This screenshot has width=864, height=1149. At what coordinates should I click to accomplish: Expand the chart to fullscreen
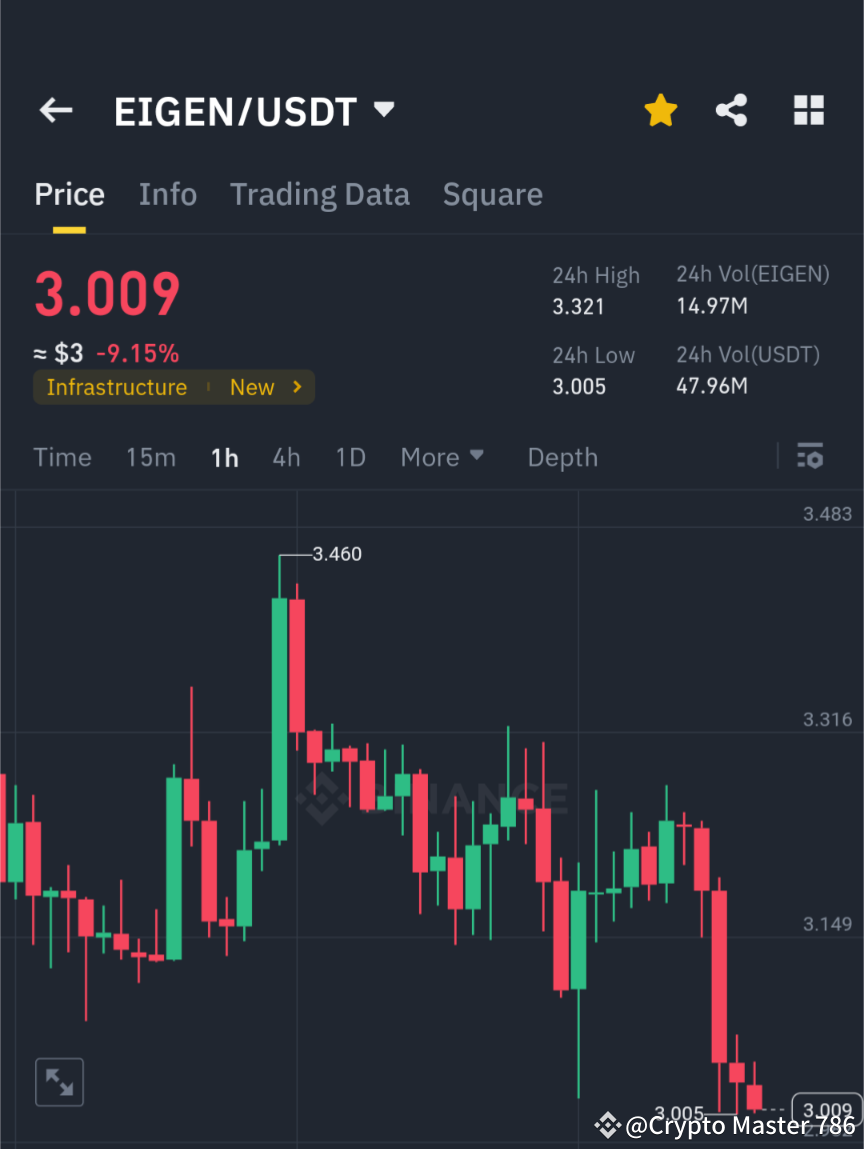(x=59, y=1081)
